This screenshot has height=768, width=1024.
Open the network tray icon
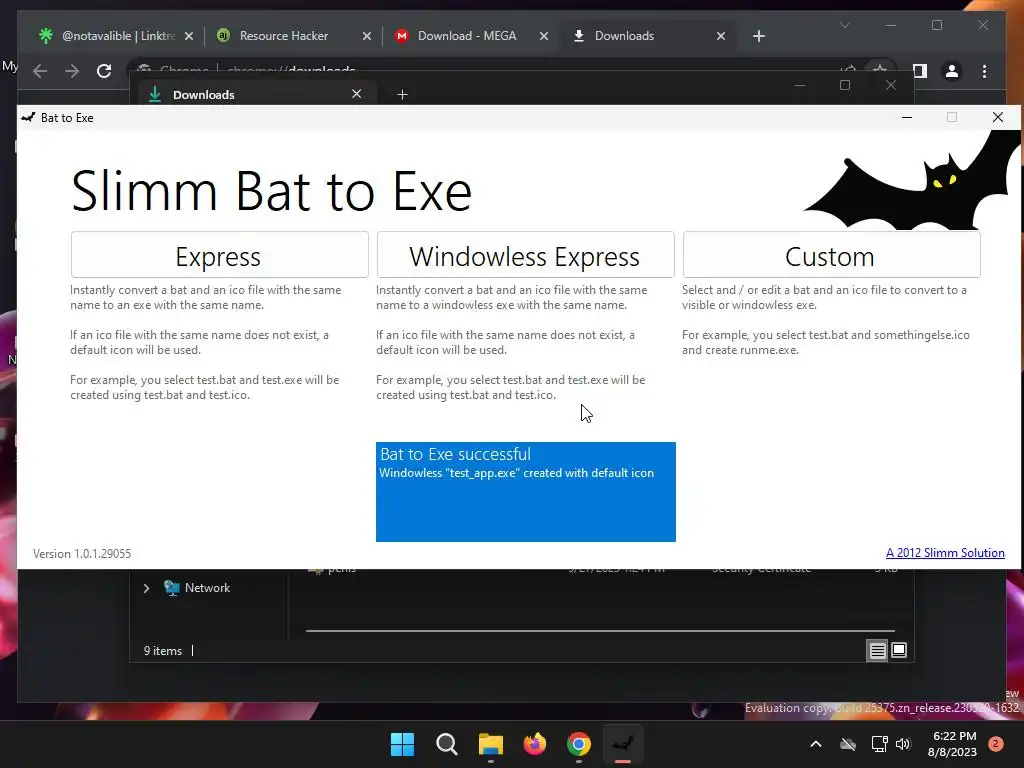point(879,744)
